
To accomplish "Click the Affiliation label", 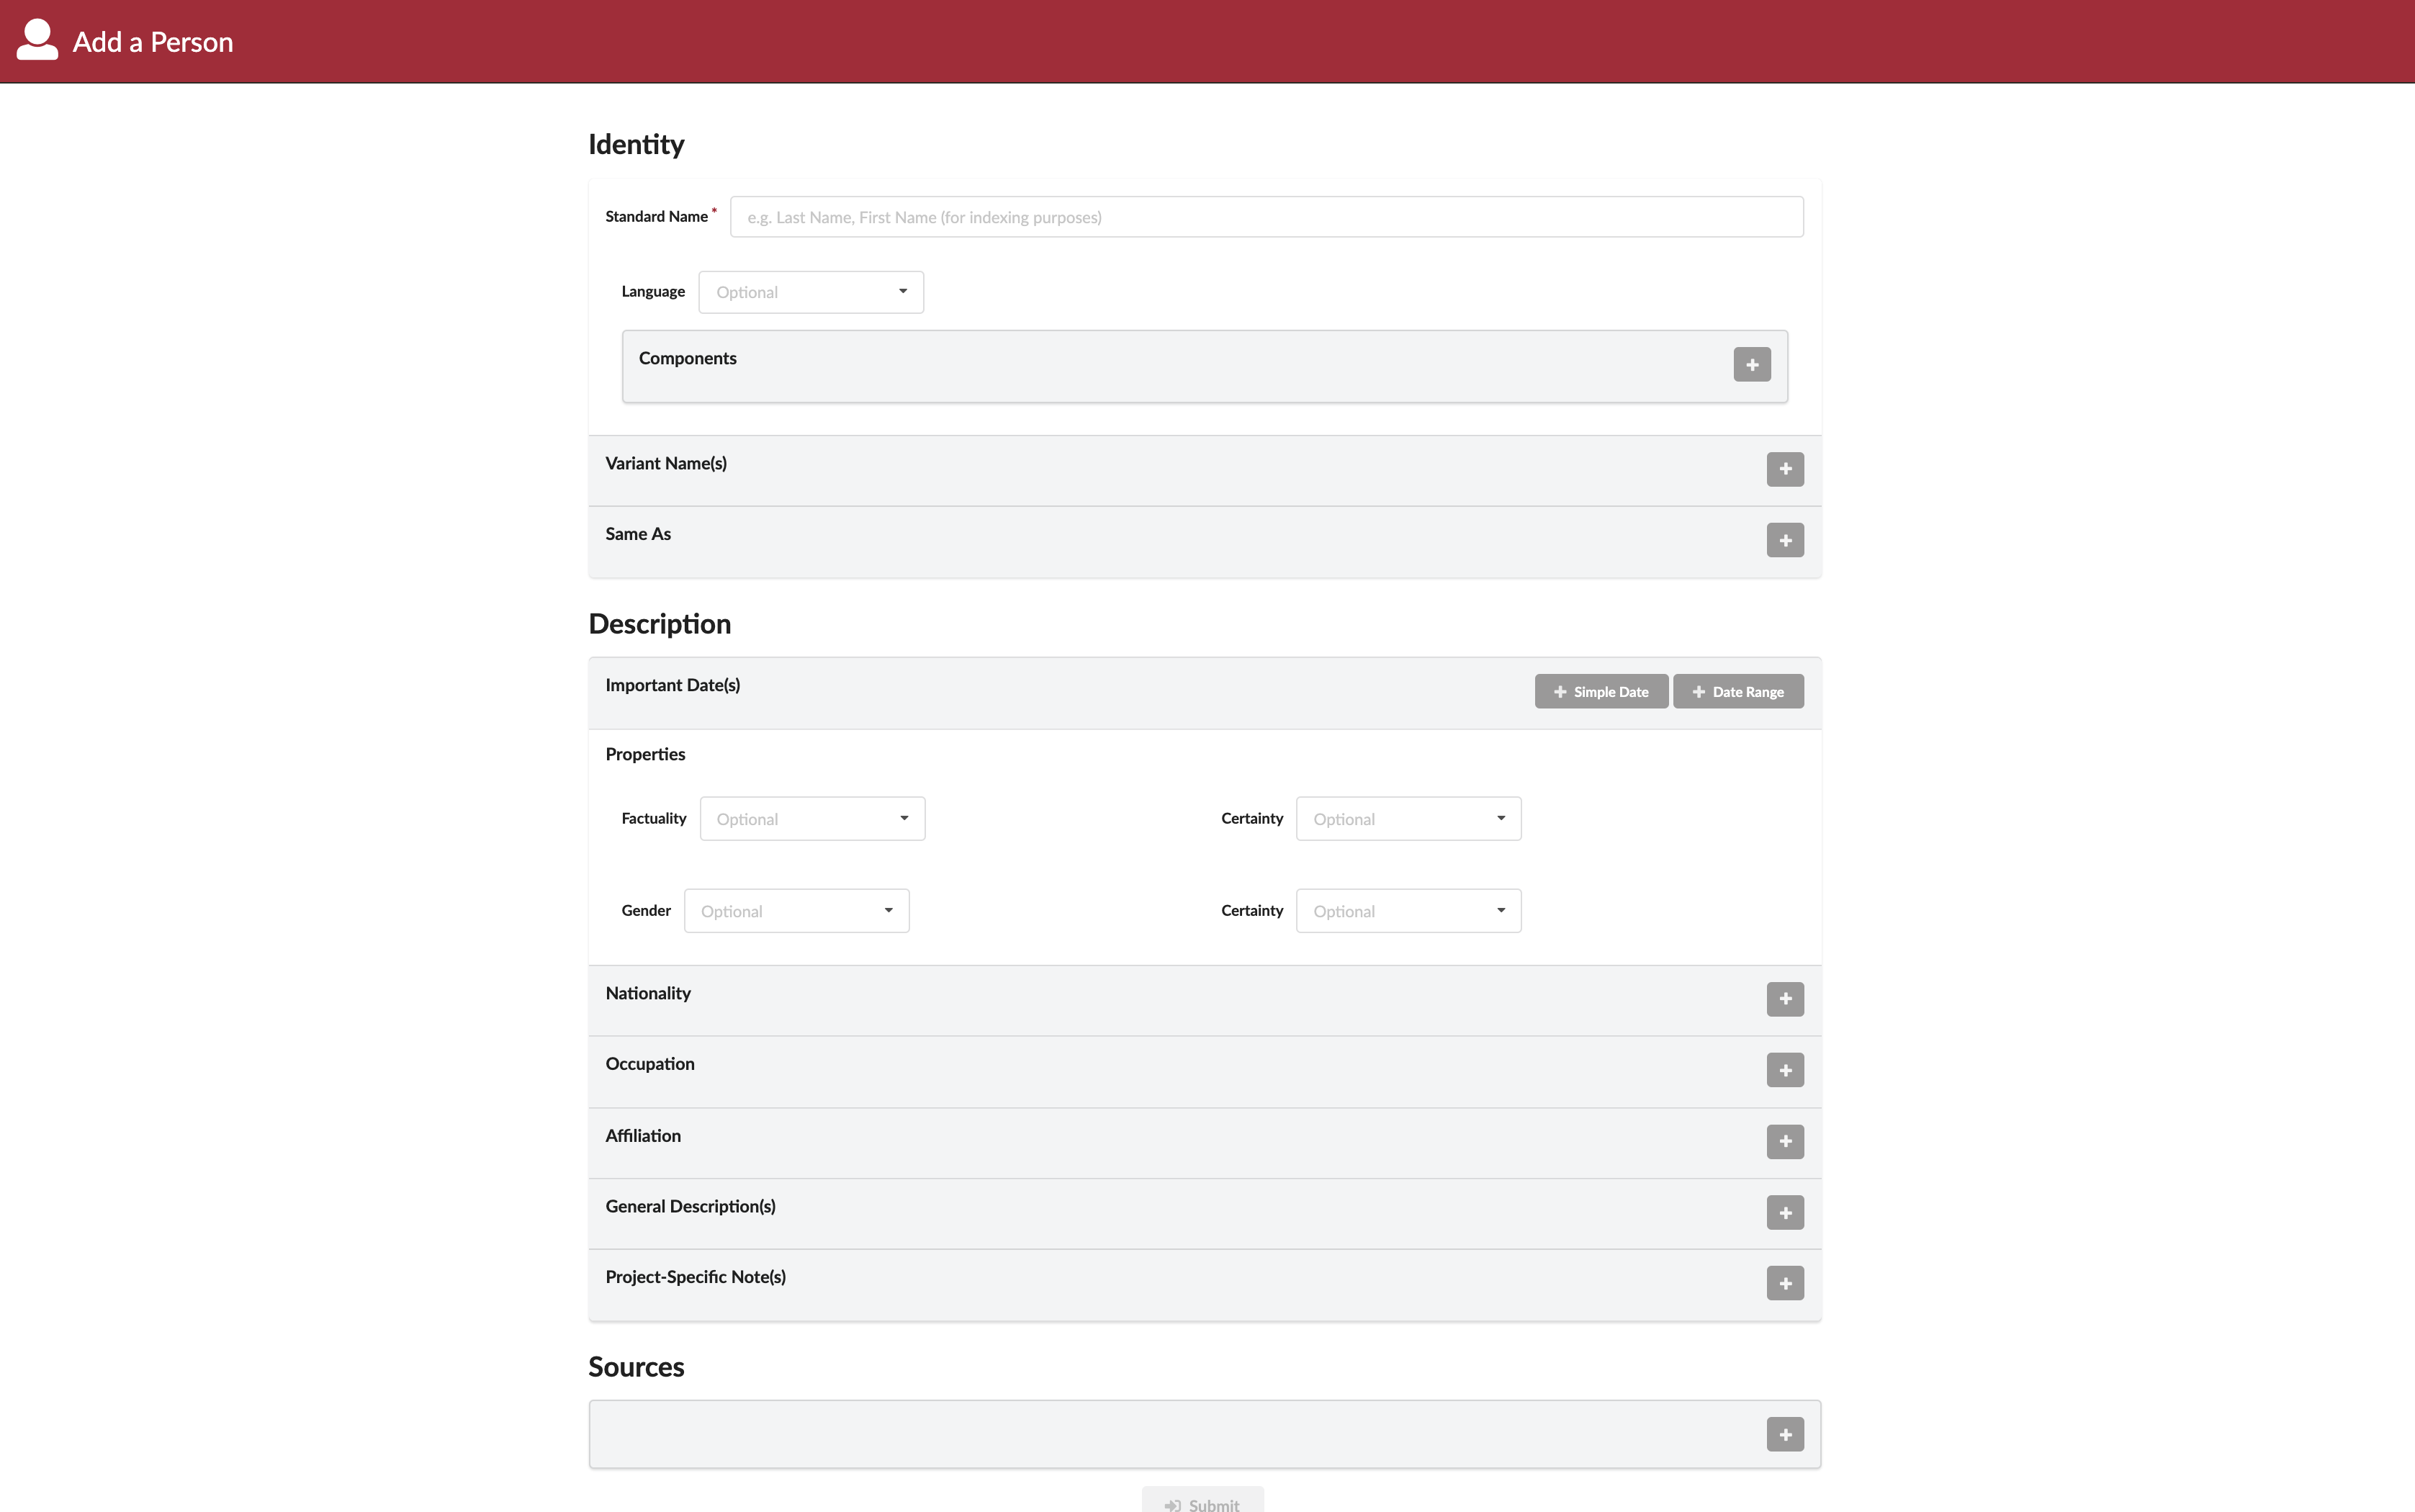I will (x=643, y=1136).
